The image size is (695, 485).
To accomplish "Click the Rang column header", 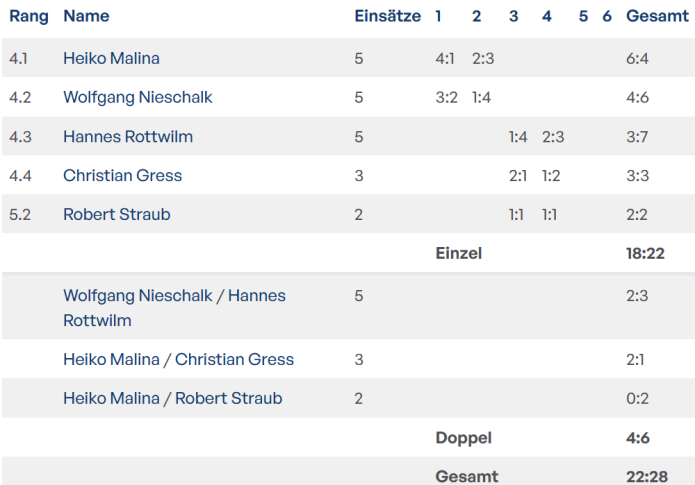I will tap(29, 16).
